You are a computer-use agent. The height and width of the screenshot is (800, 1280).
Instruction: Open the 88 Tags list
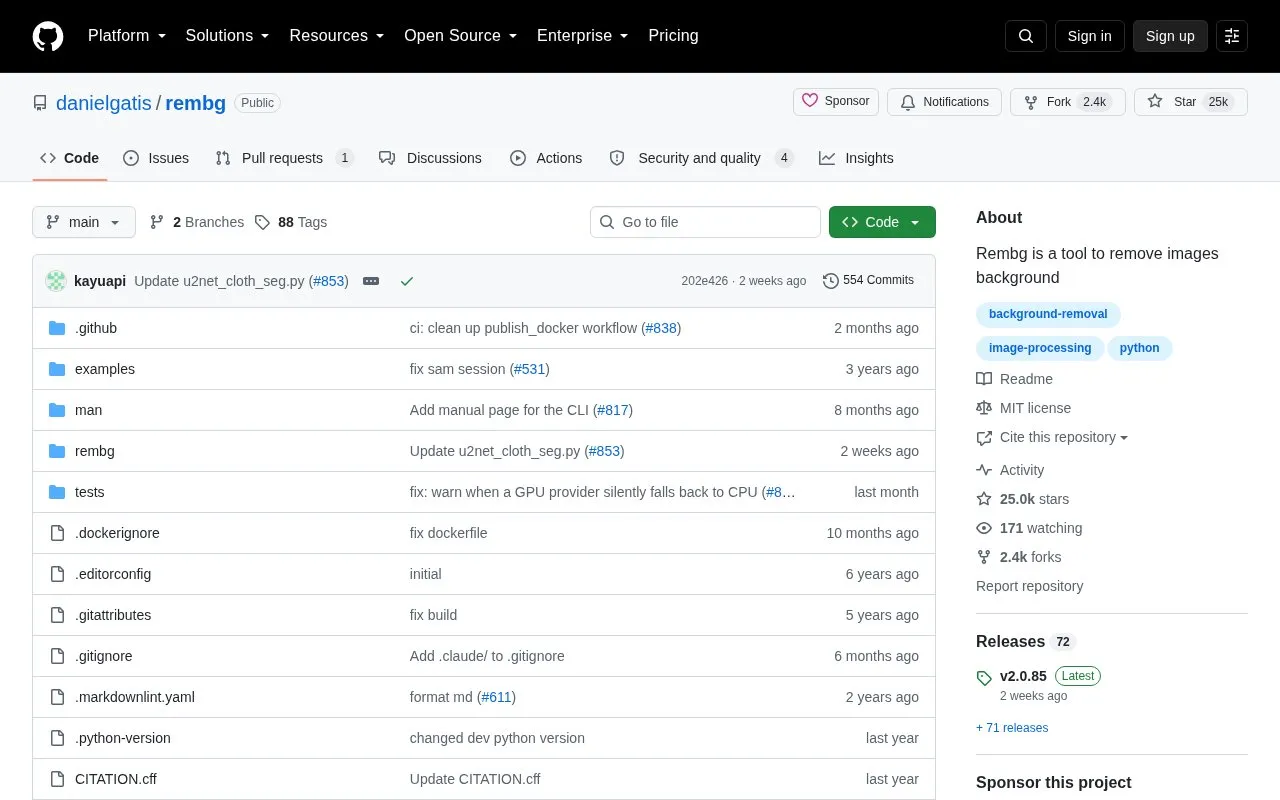click(291, 222)
